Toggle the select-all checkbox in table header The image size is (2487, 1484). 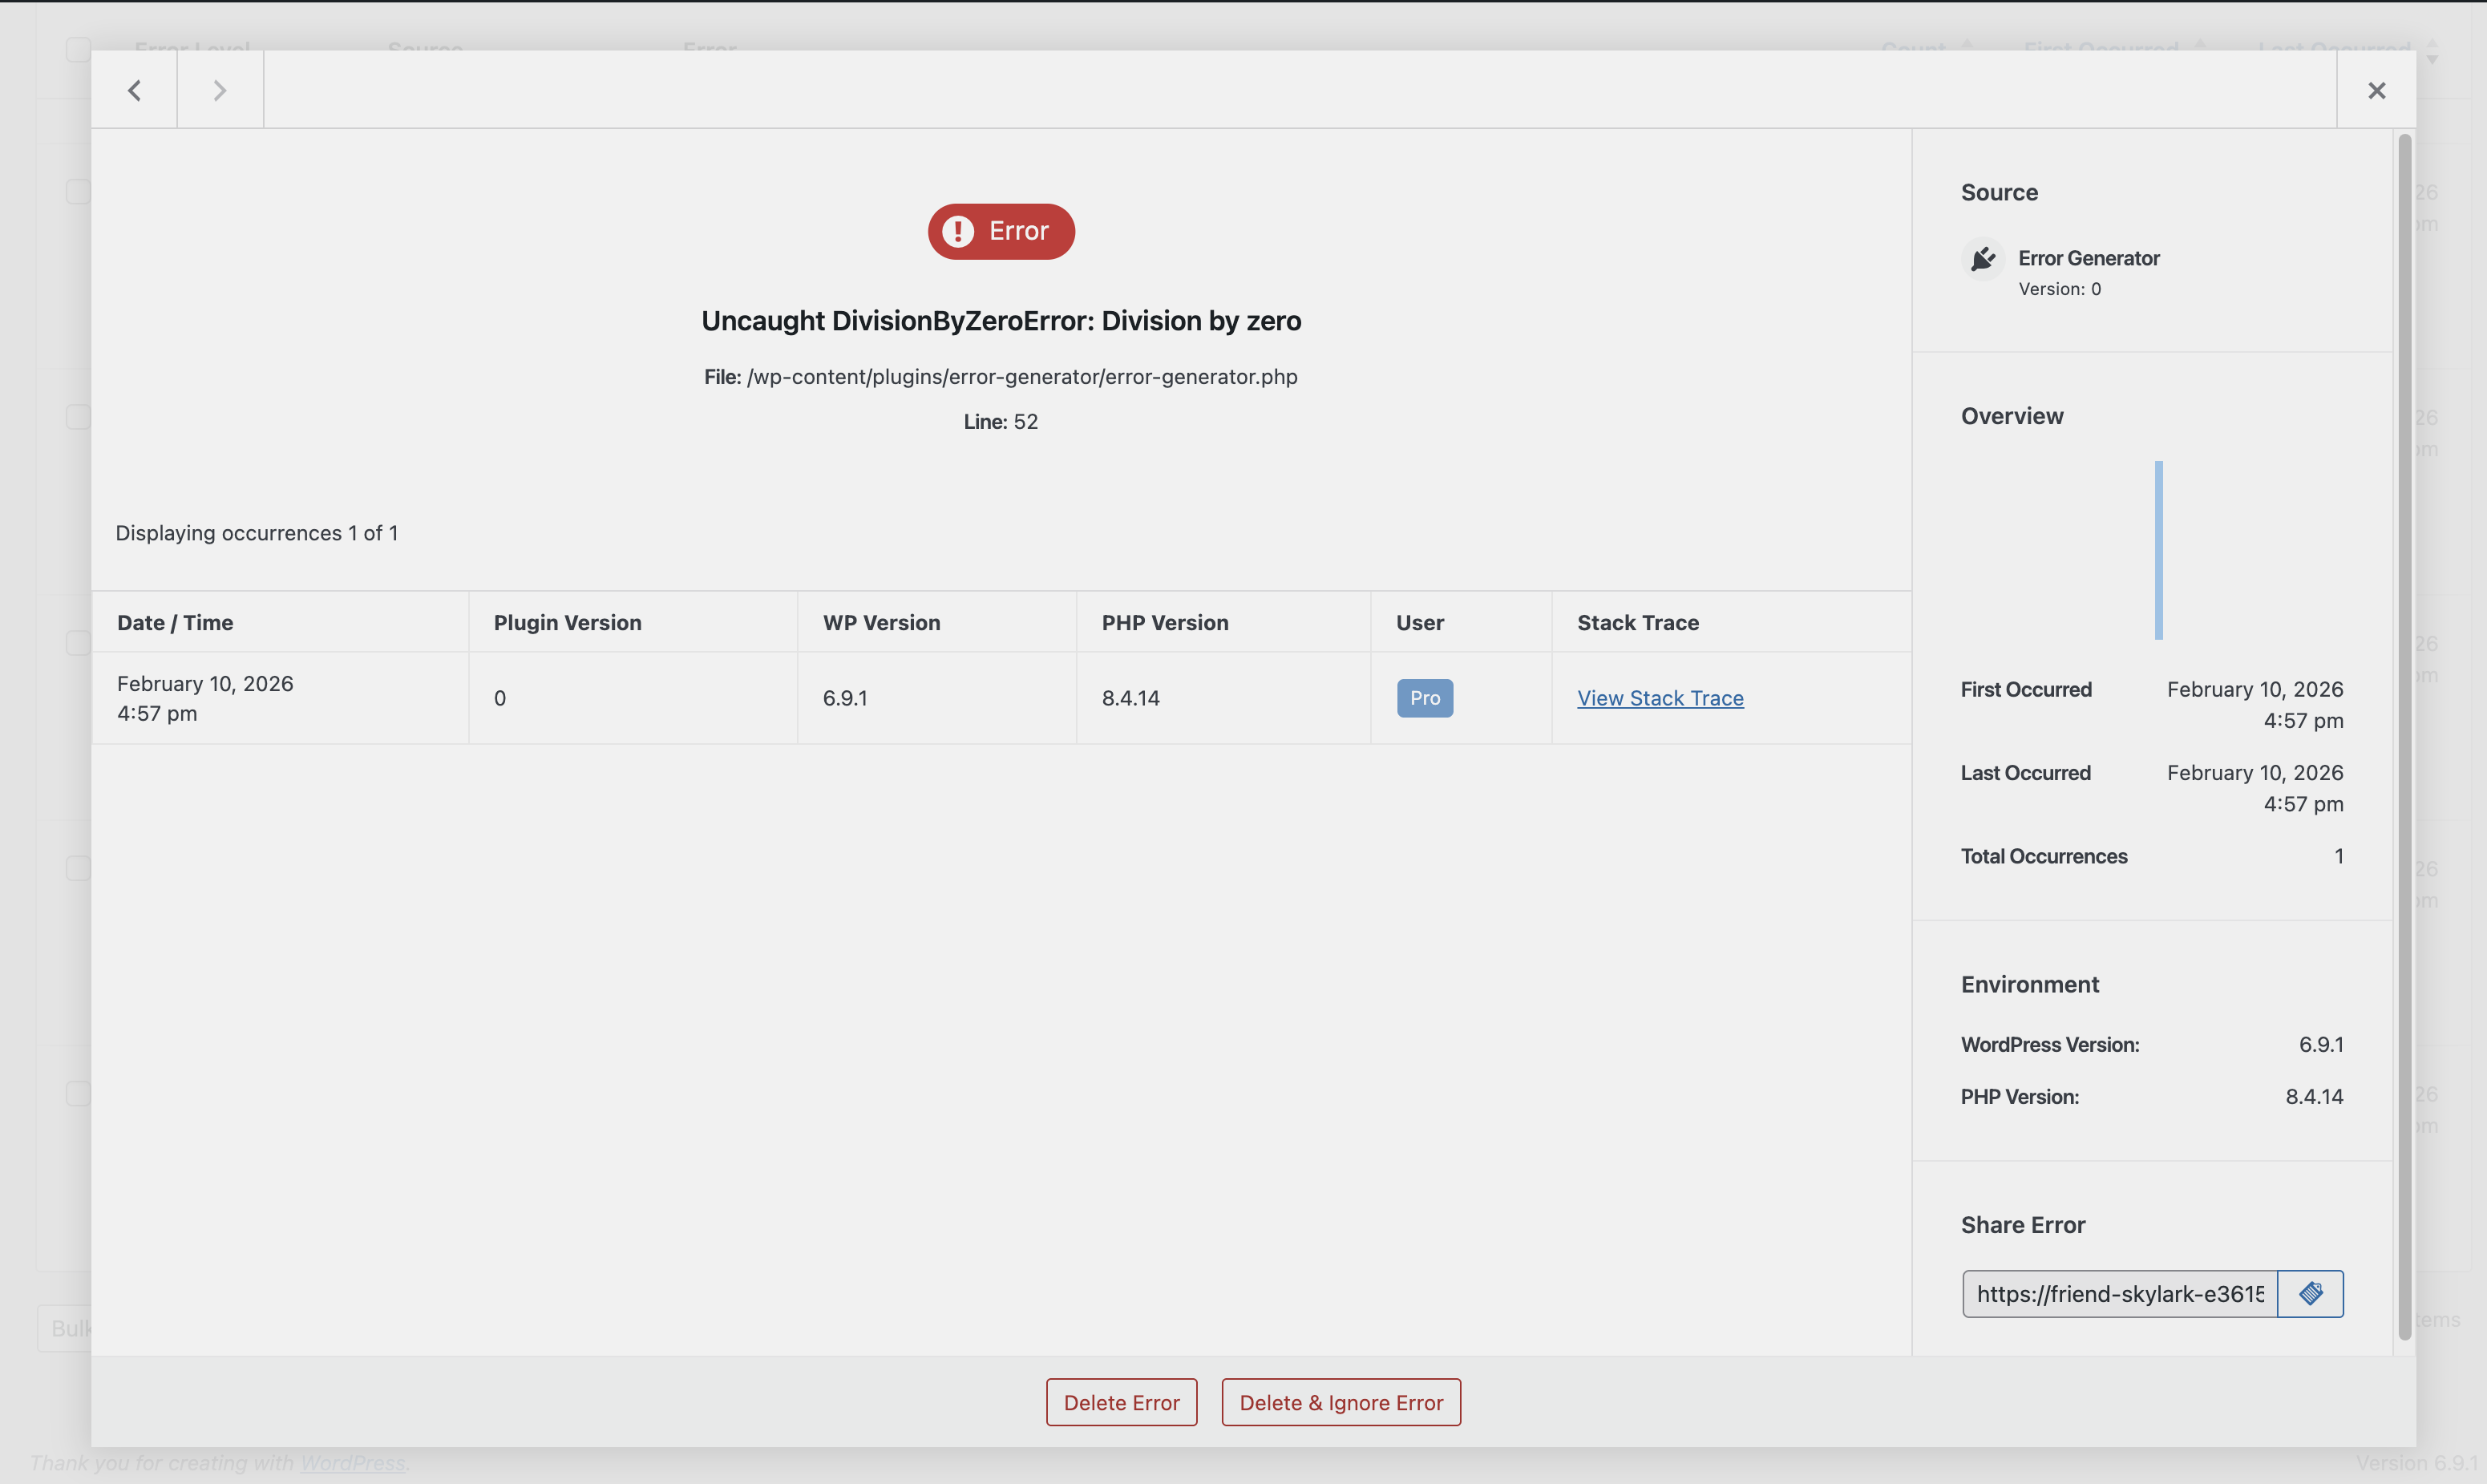[x=78, y=47]
